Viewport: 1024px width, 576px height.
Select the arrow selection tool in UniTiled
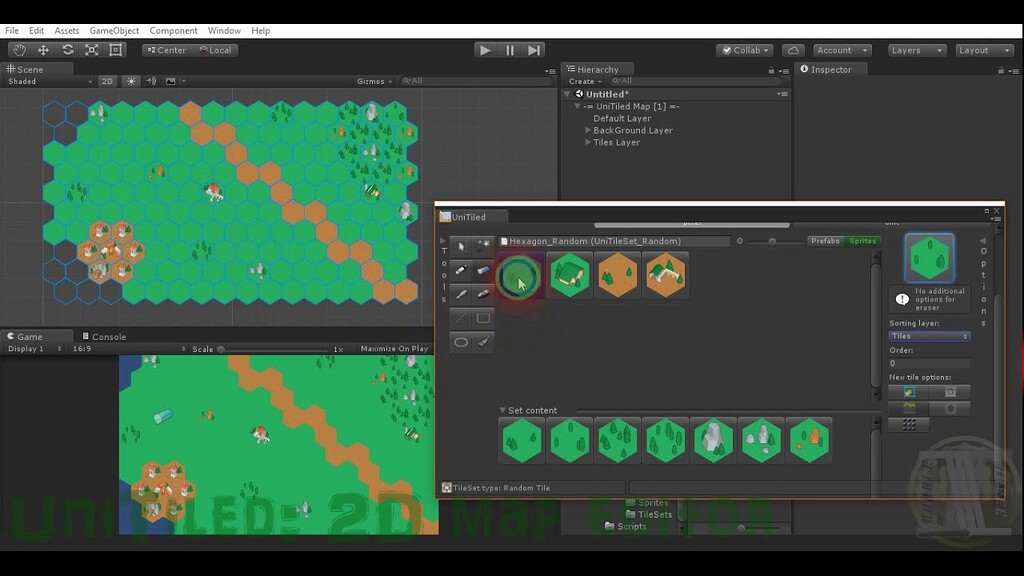point(461,246)
